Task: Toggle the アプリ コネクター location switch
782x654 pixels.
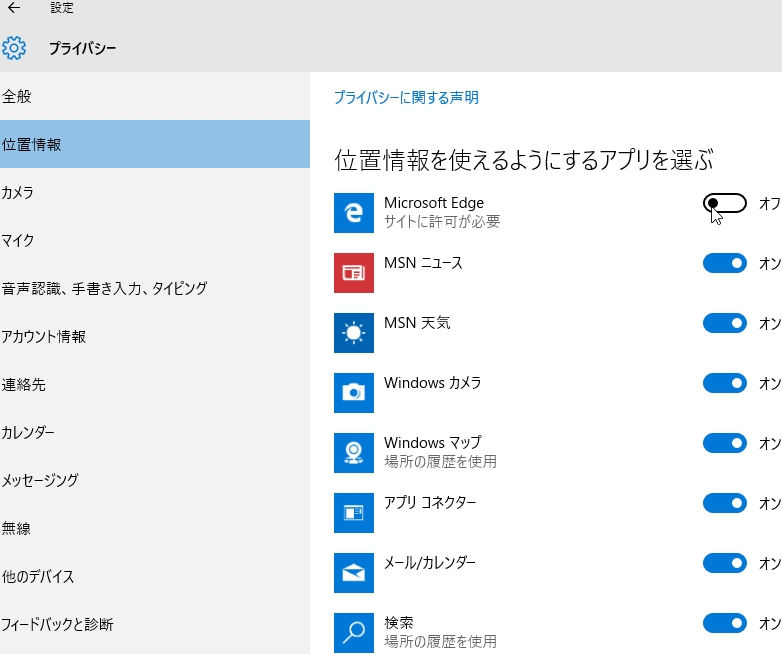Action: (x=725, y=503)
